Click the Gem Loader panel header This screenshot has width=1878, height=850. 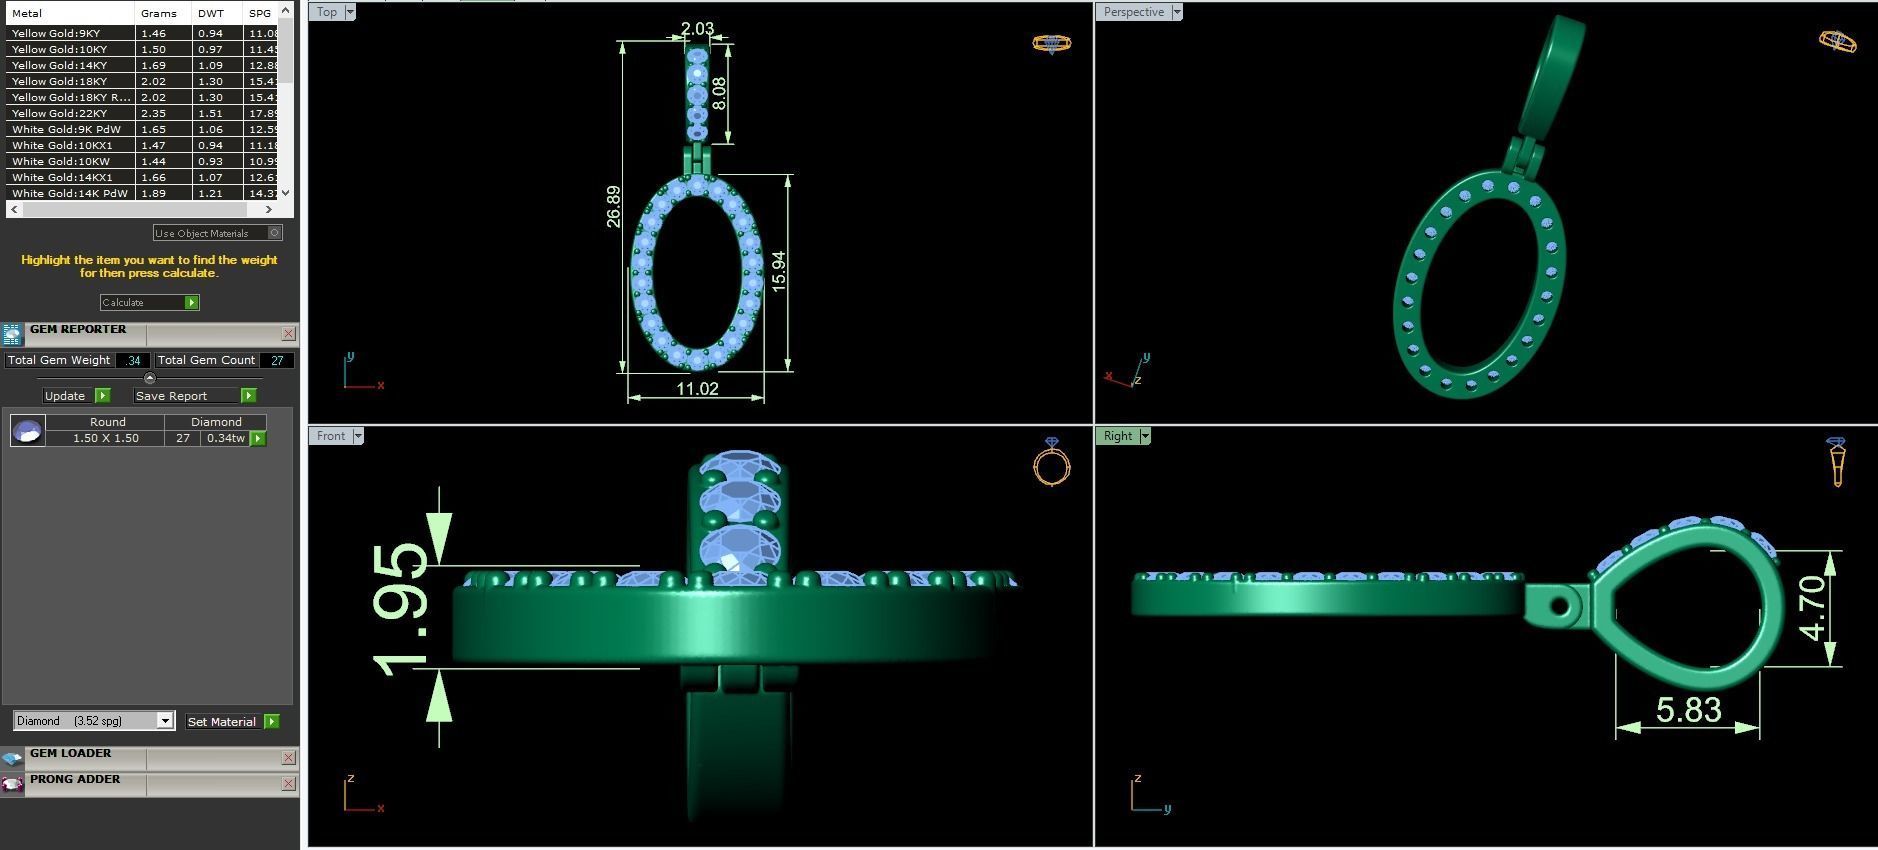coord(150,758)
